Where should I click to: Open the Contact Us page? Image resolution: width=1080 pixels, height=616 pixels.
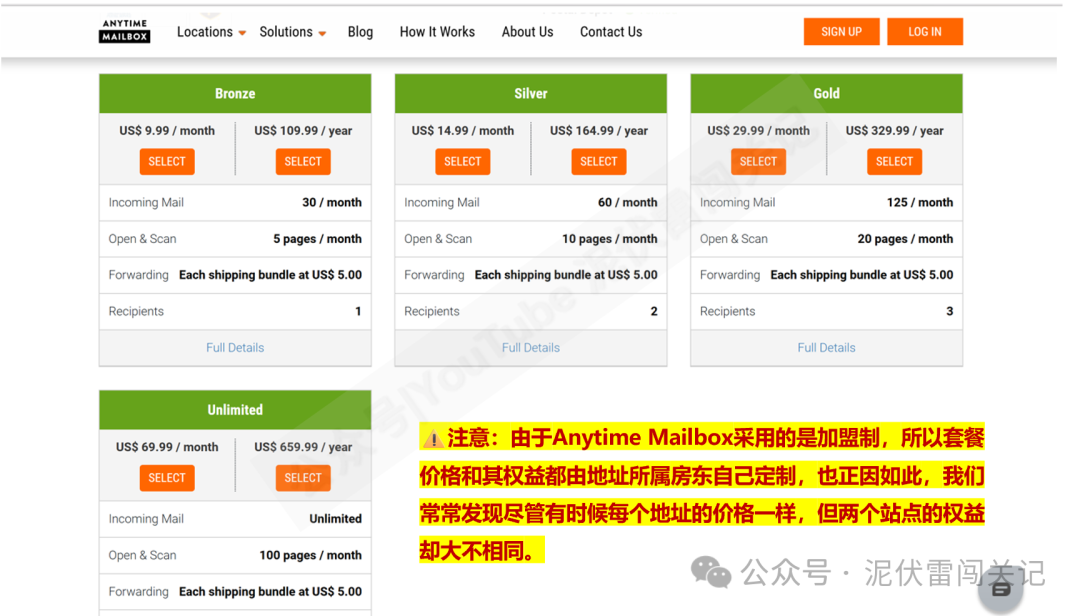(x=611, y=32)
